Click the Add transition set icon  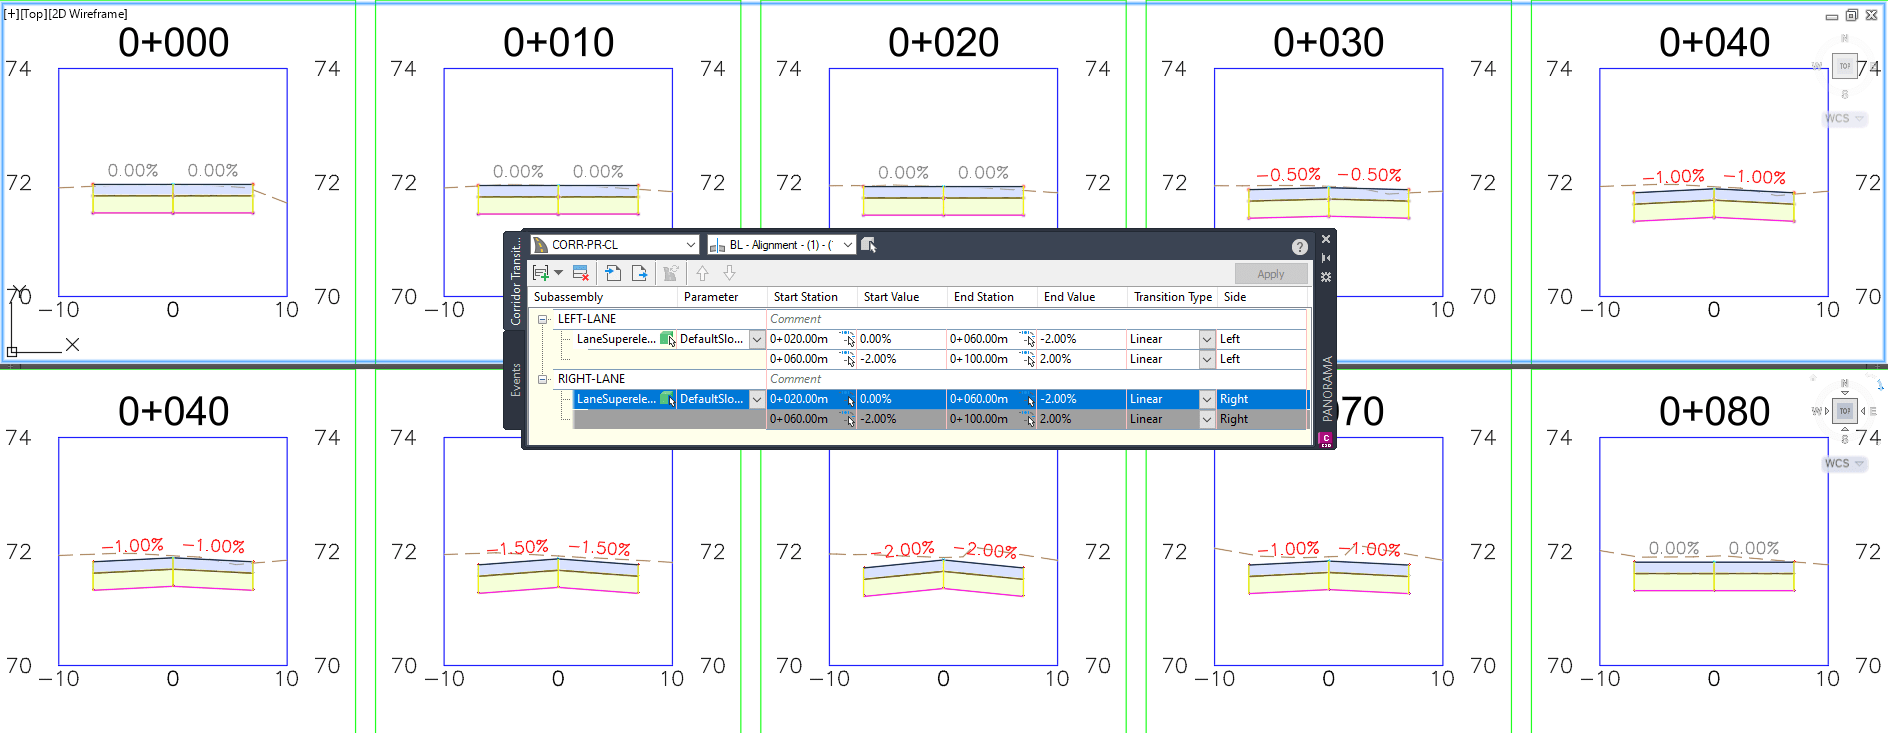541,273
